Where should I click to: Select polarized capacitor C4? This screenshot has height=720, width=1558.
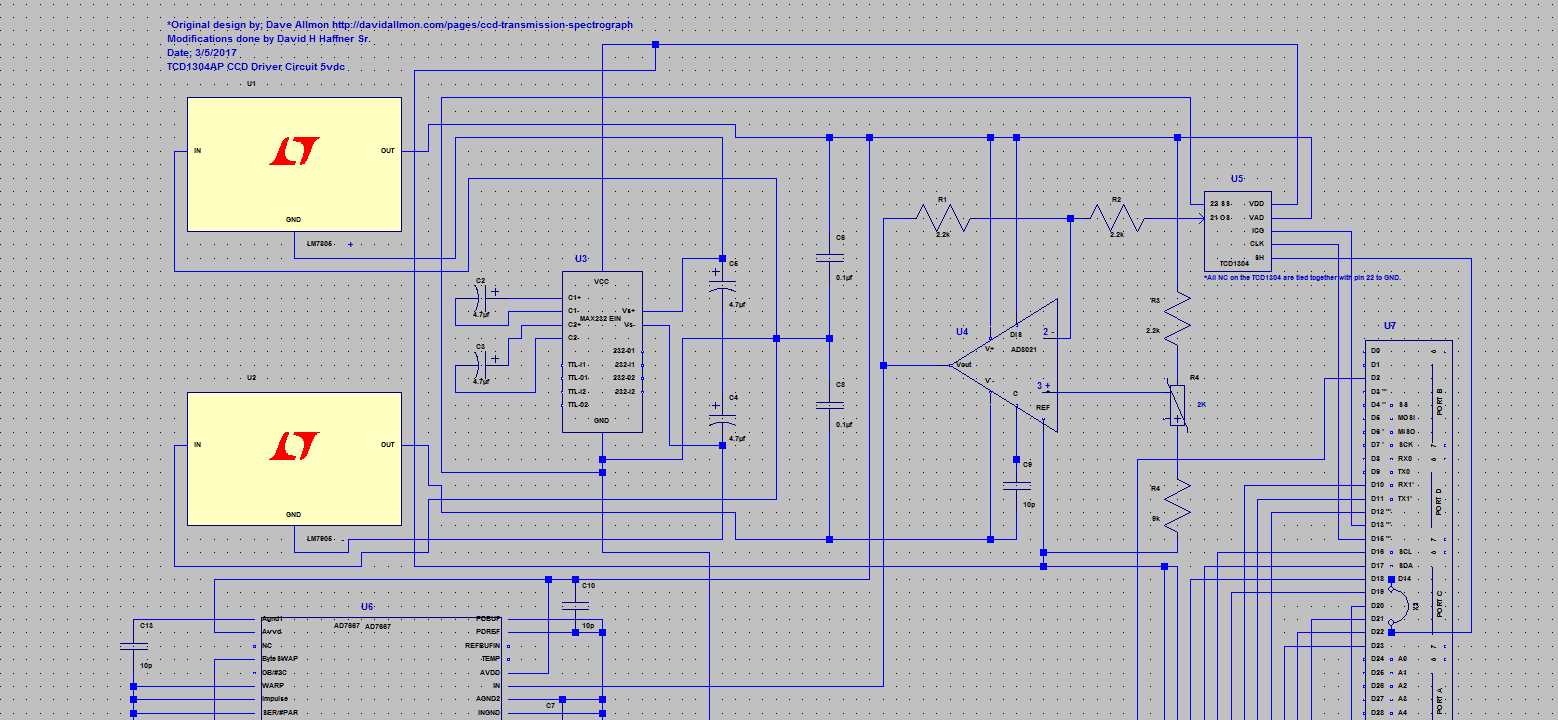click(x=722, y=416)
